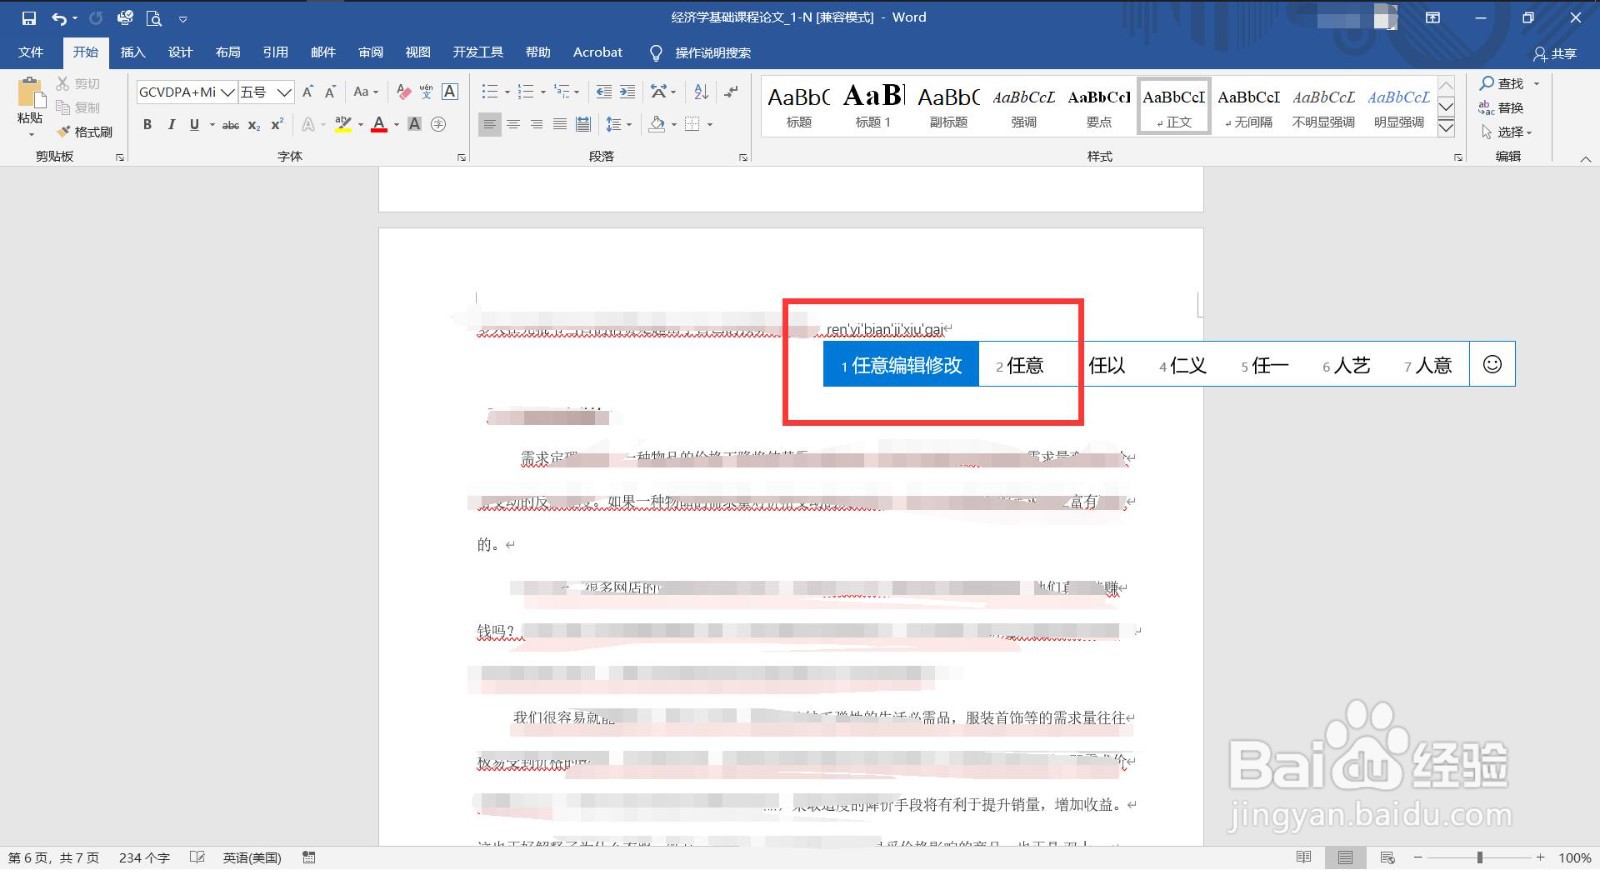Center the paragraph text
This screenshot has width=1600, height=870.
[513, 125]
